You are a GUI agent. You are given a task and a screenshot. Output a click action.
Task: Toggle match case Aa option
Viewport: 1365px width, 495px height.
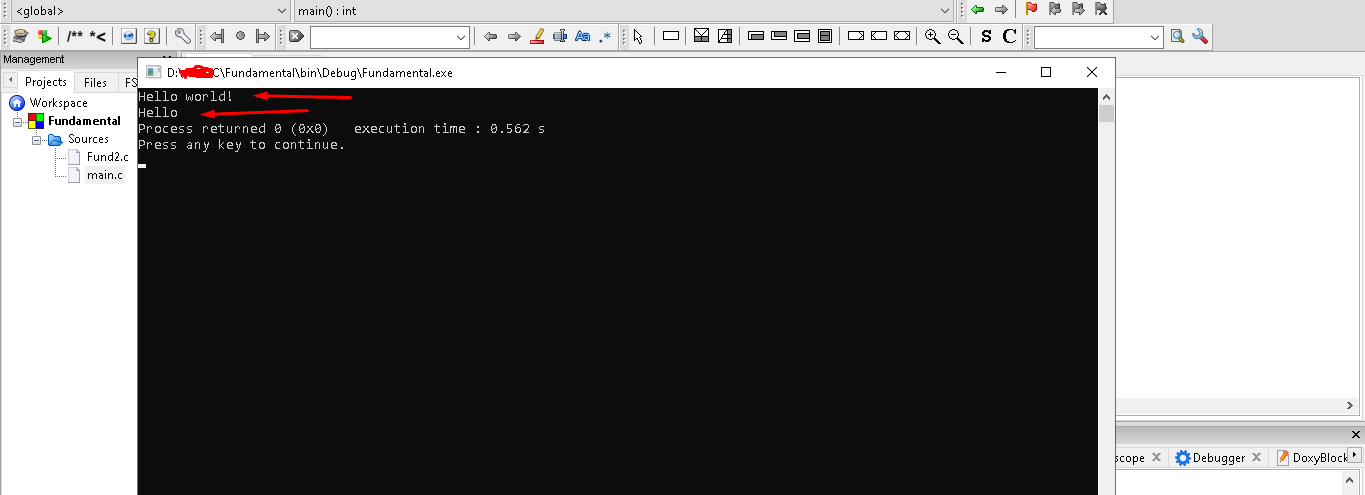point(582,37)
